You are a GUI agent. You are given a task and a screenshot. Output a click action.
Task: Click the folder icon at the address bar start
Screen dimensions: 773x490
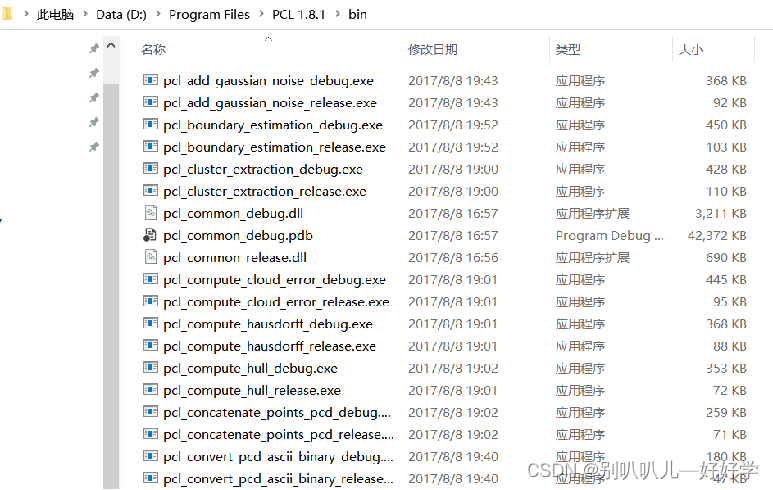pyautogui.click(x=6, y=14)
